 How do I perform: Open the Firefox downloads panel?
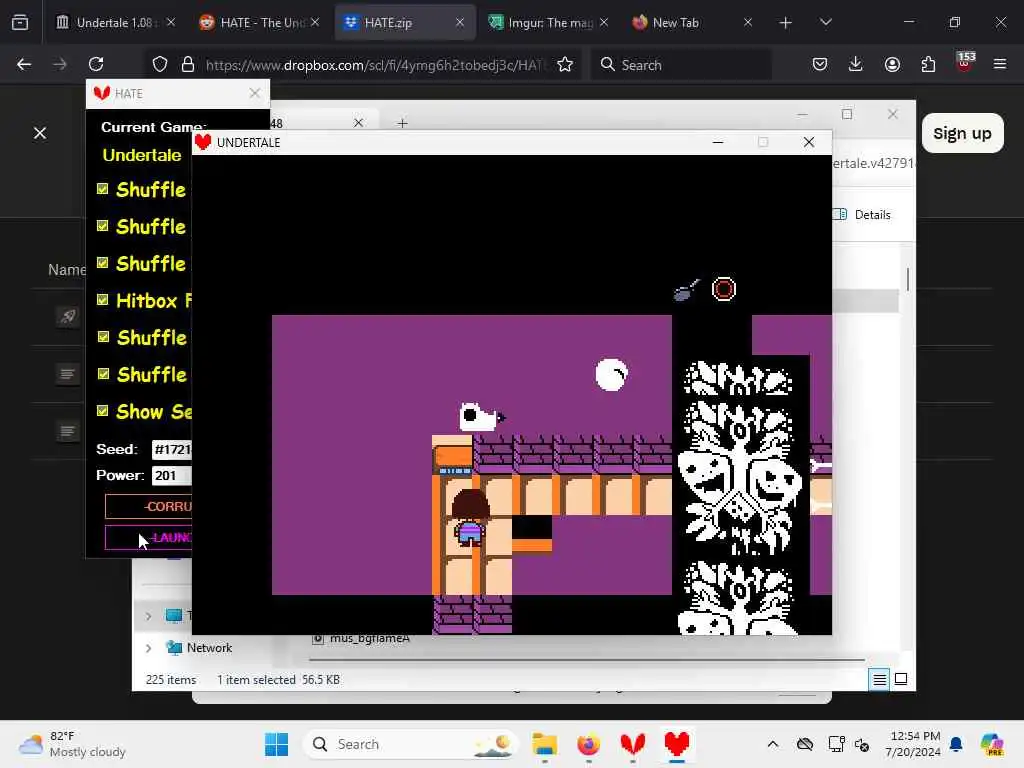856,64
